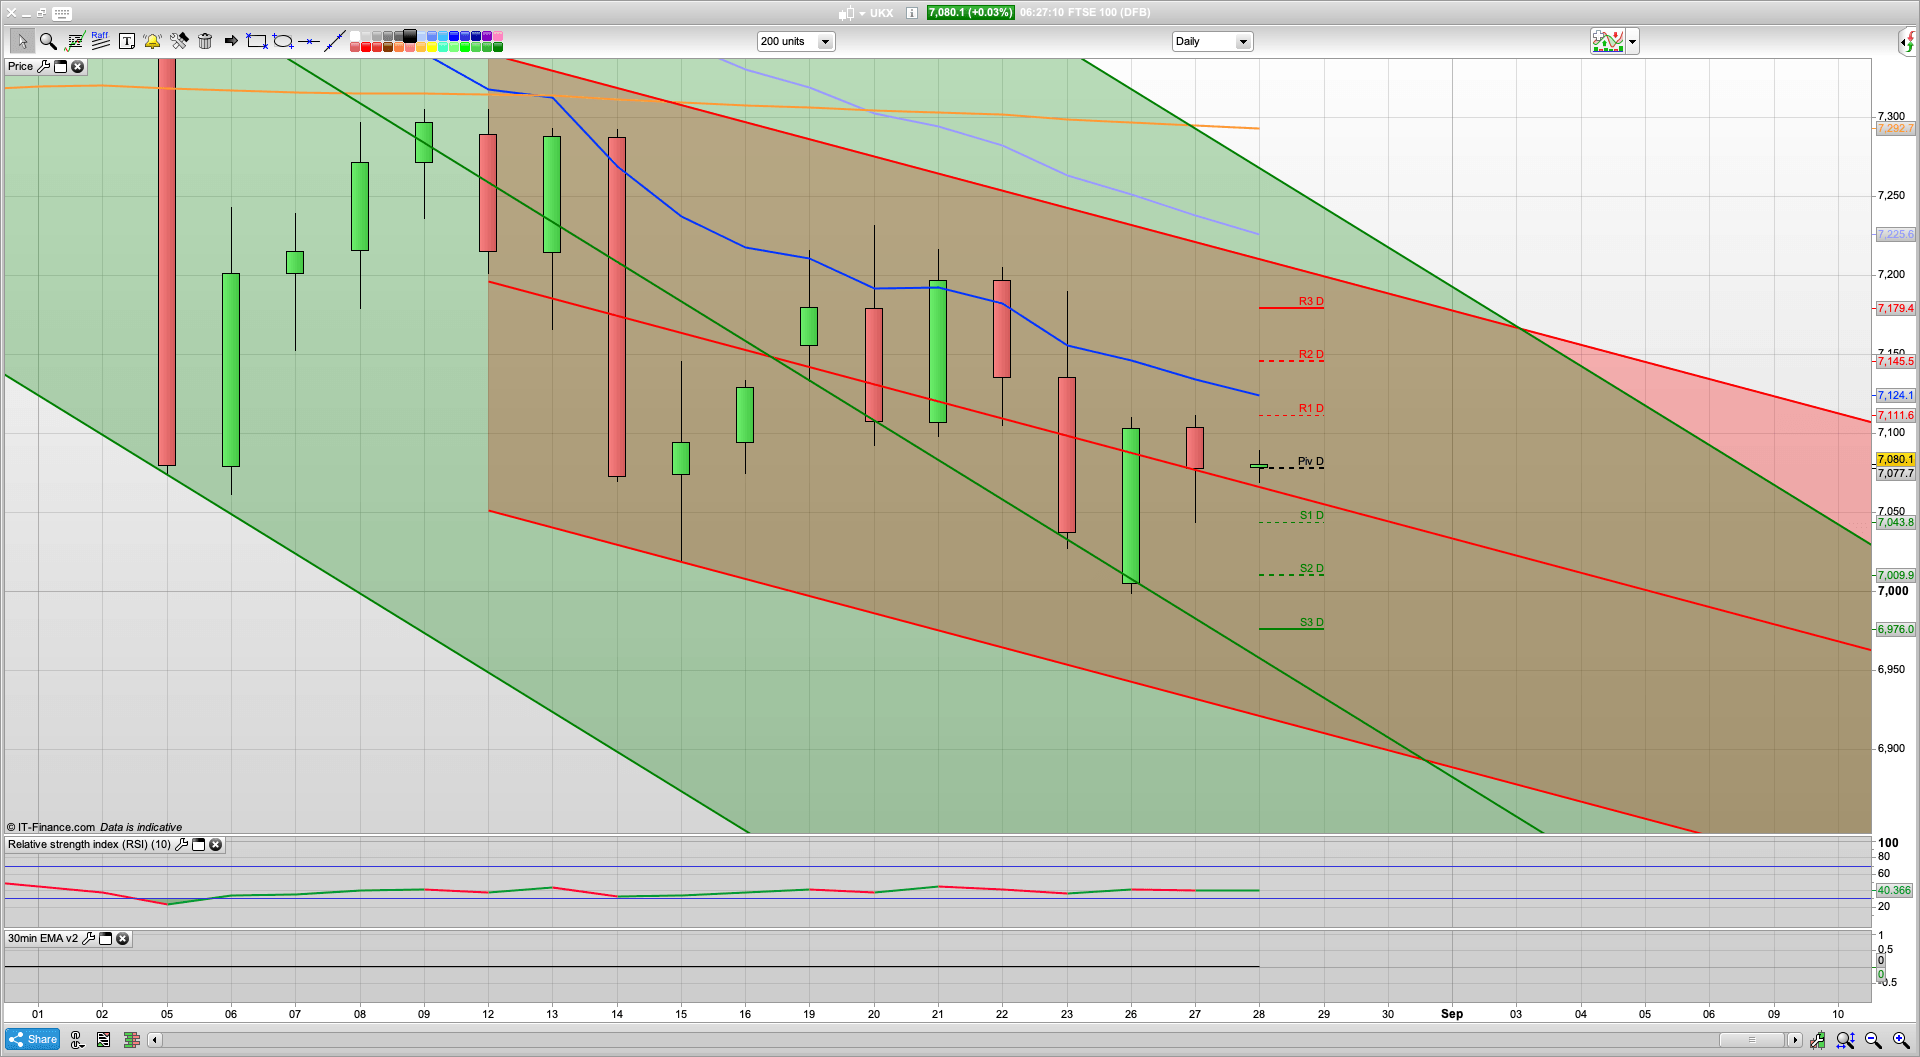Viewport: 1920px width, 1057px height.
Task: Zoom out with the minus magnifier
Action: [x=1873, y=1040]
